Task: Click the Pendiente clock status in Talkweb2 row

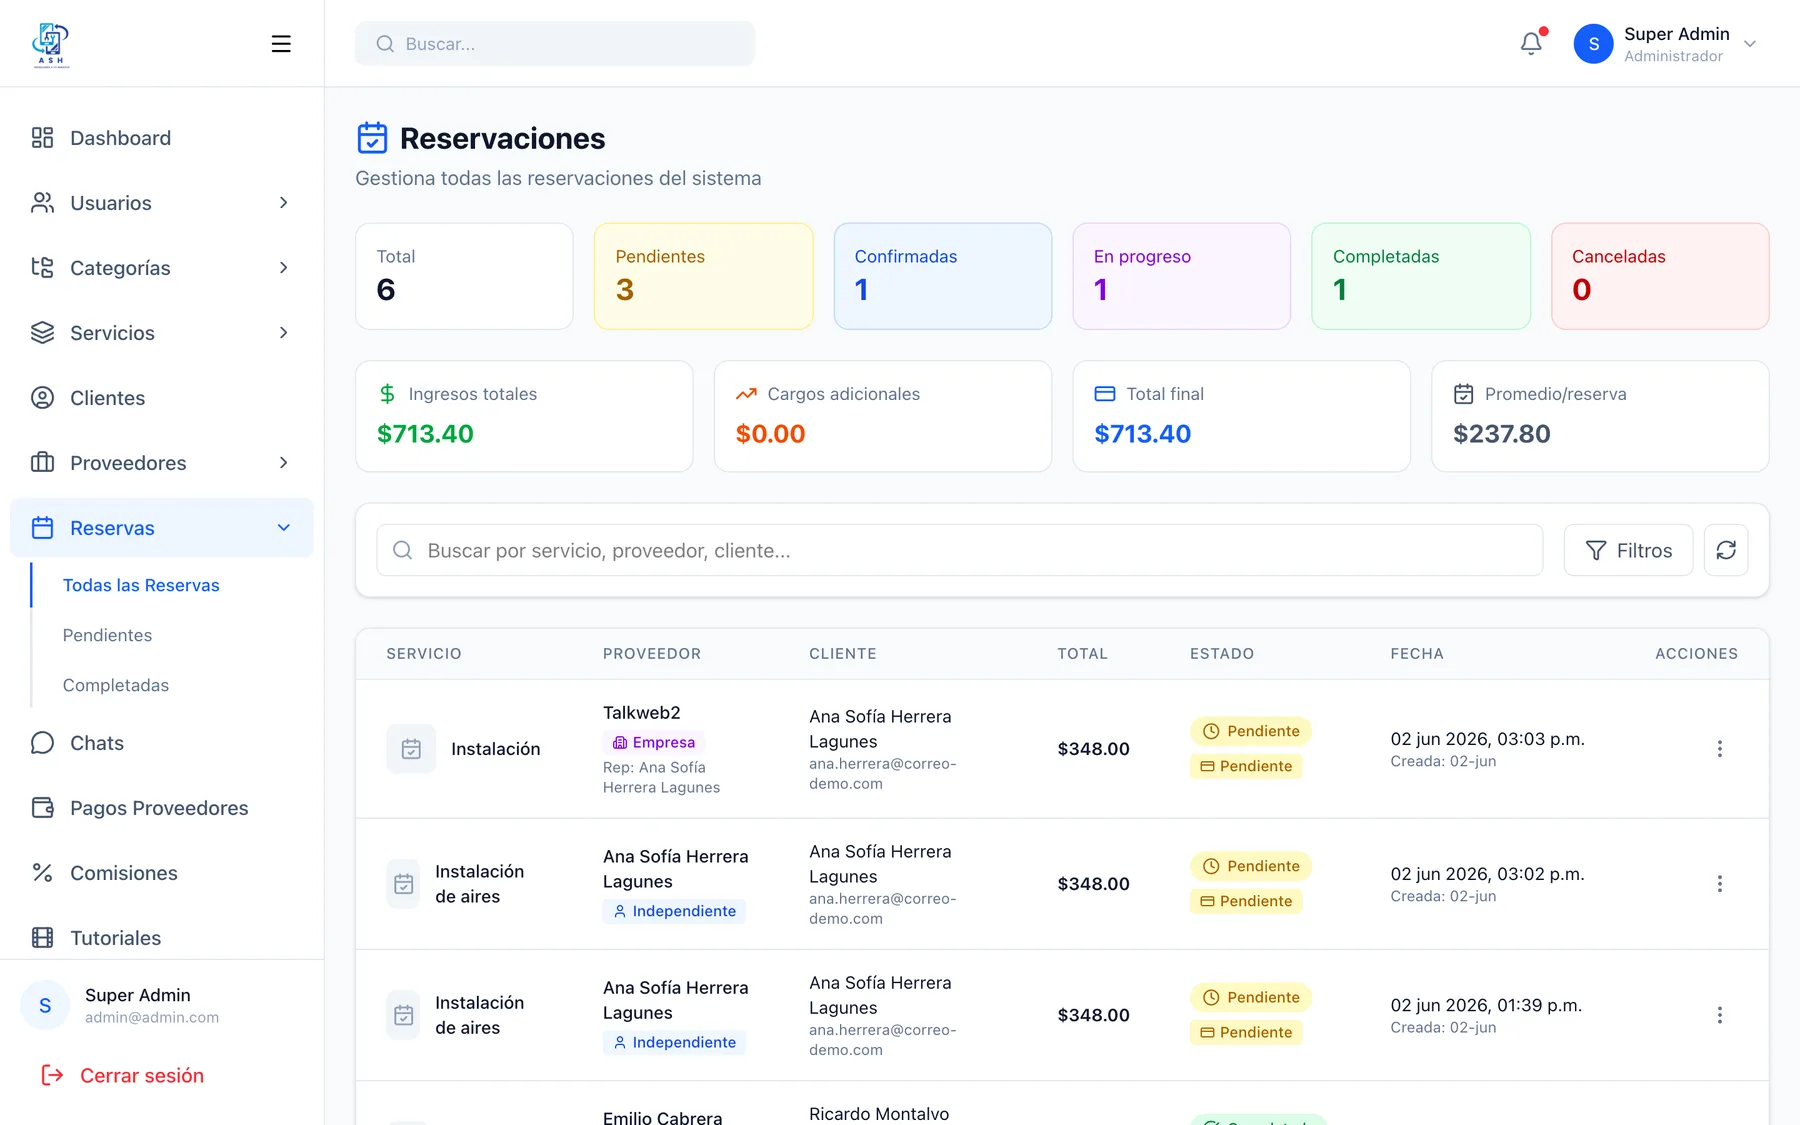Action: pos(1250,731)
